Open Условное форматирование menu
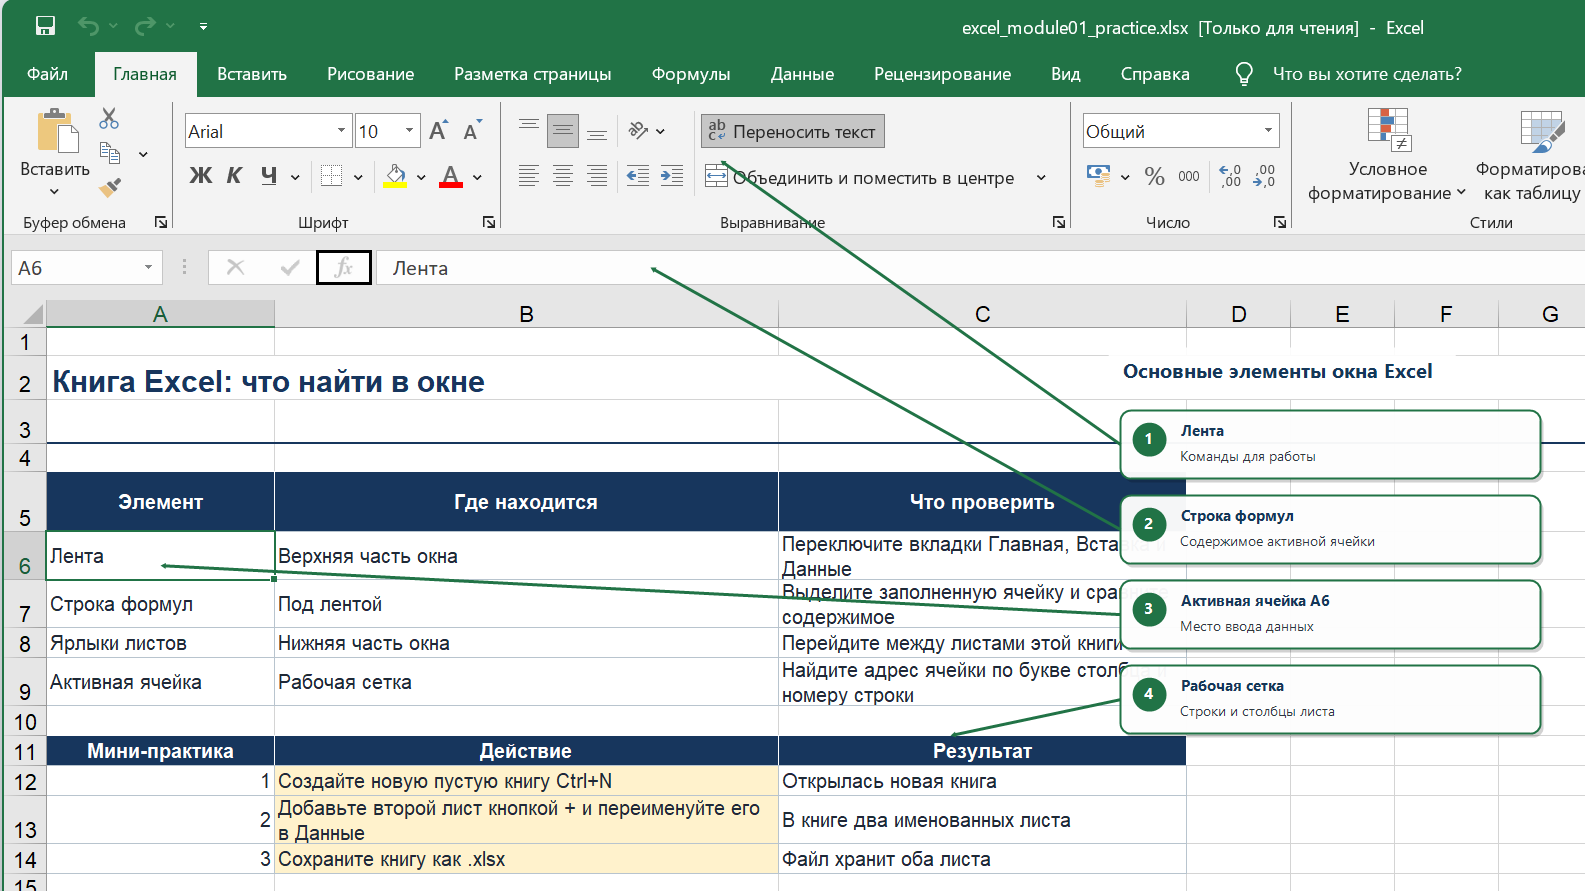Image resolution: width=1585 pixels, height=891 pixels. [1388, 155]
